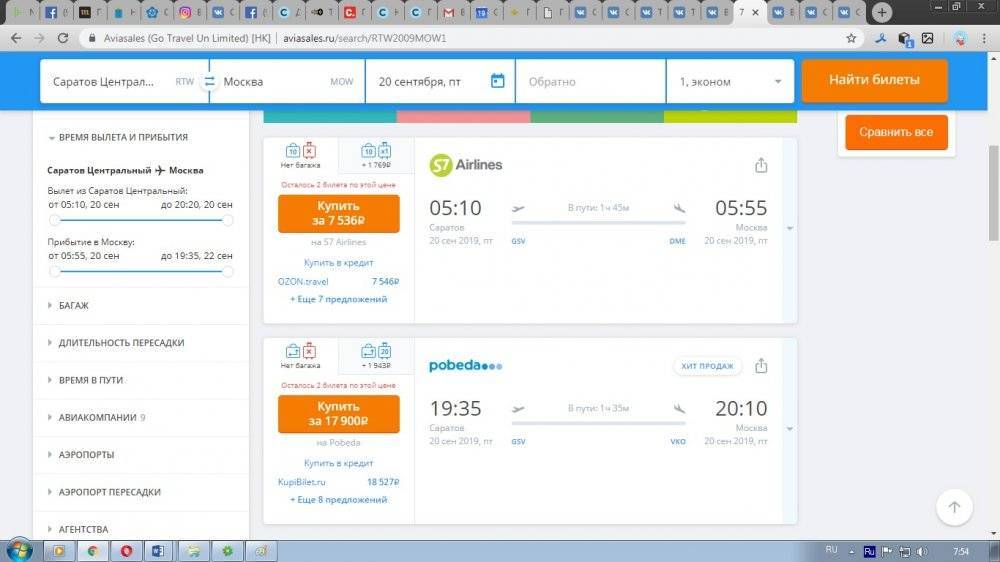Select no-baggage option on S7 ticket
1000x562 pixels.
(300, 156)
